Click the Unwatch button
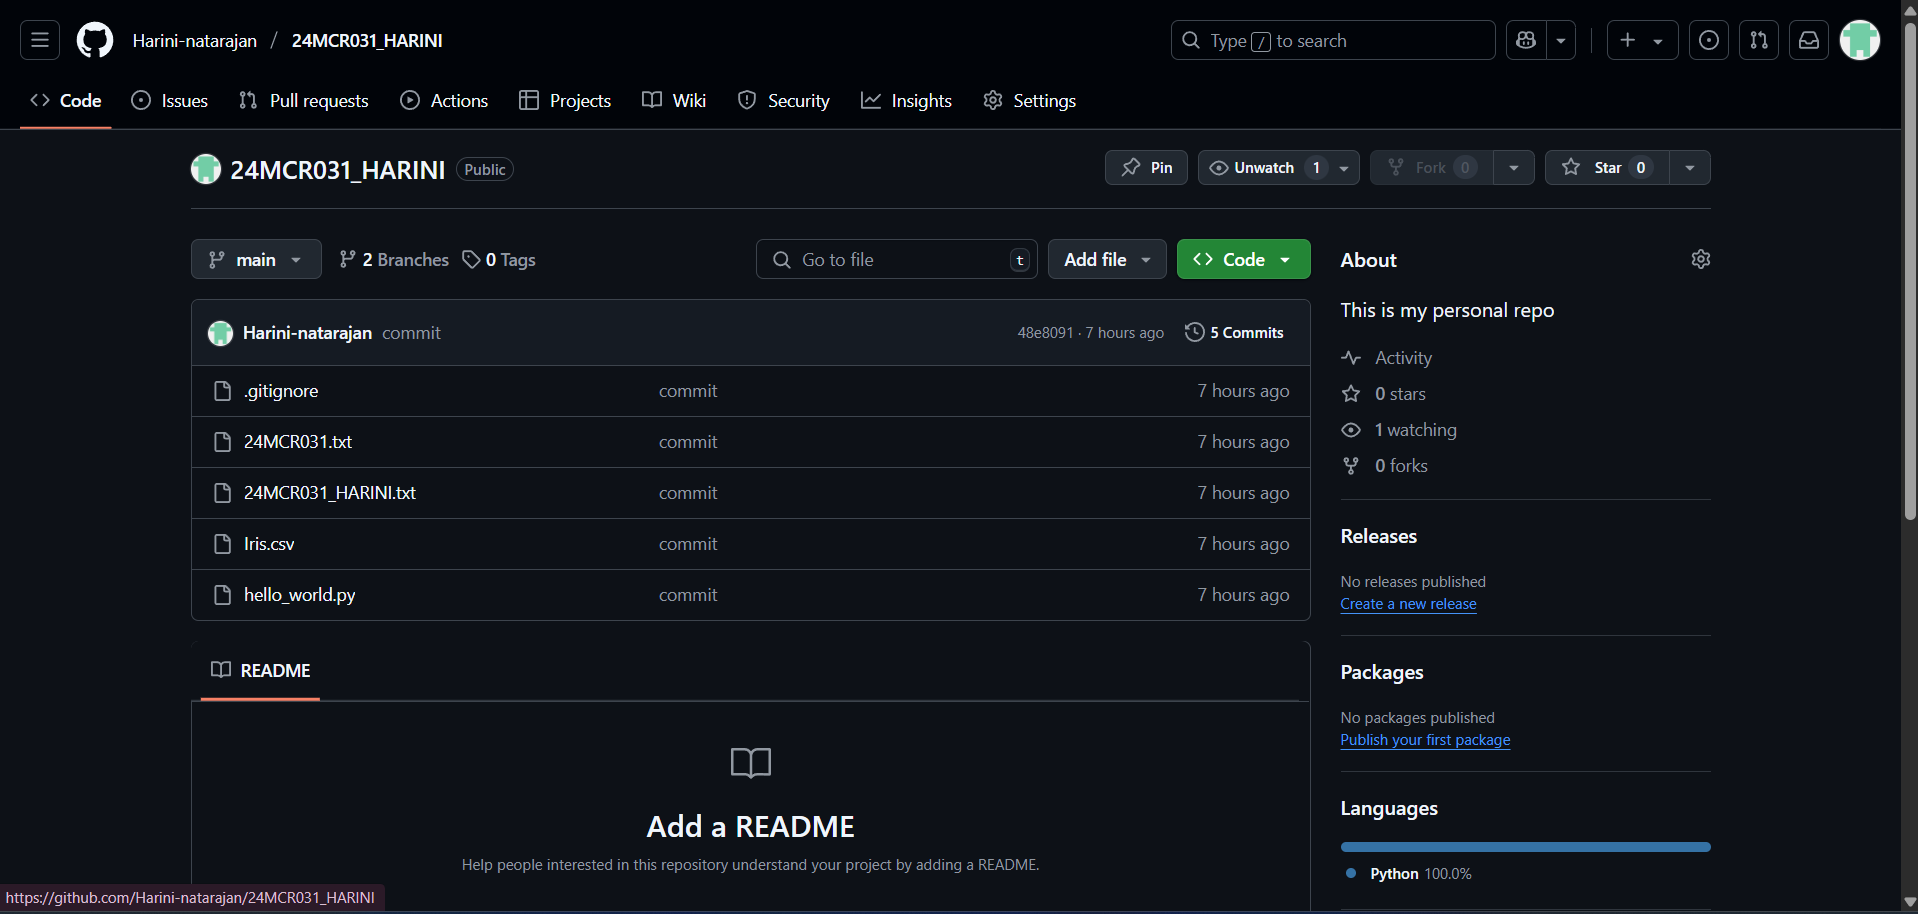1918x914 pixels. [1263, 168]
